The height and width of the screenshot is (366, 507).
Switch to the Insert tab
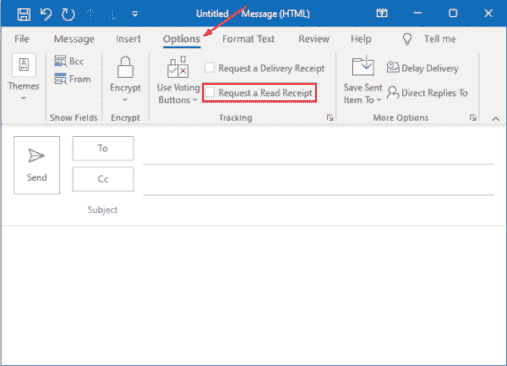click(128, 39)
